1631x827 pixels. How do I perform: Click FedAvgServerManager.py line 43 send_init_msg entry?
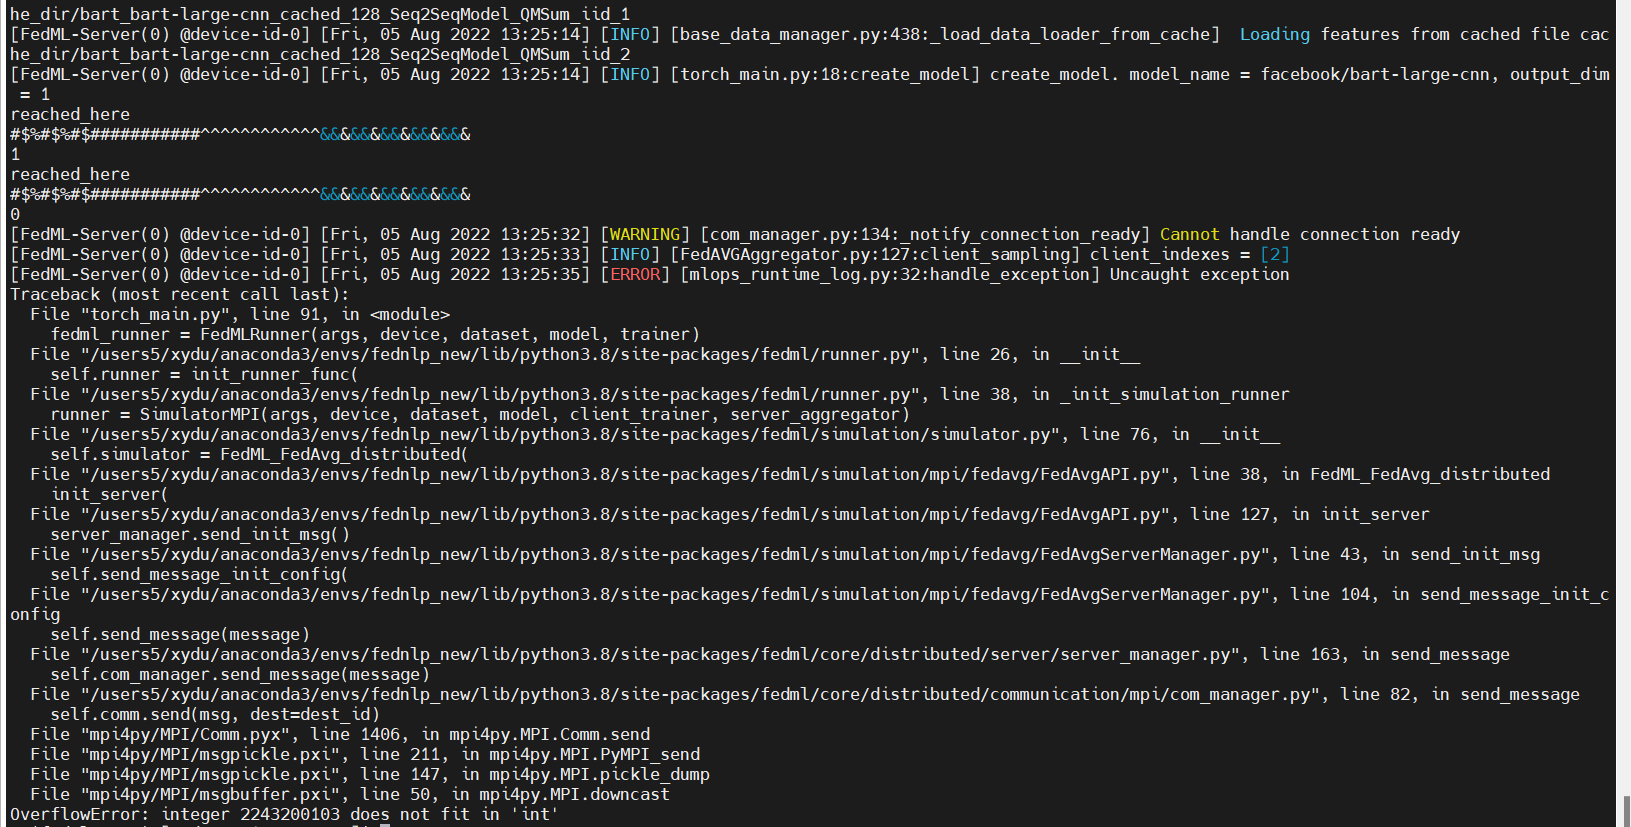[785, 554]
